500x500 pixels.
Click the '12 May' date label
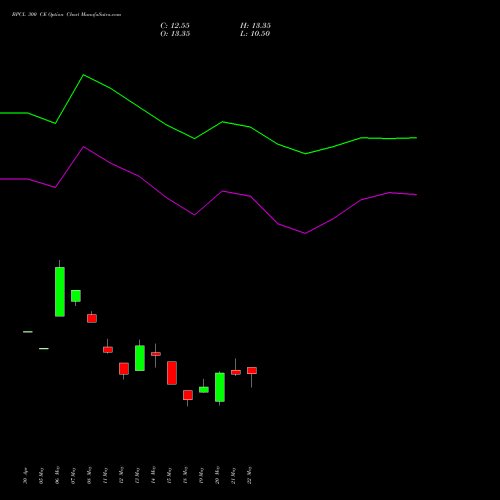122,475
